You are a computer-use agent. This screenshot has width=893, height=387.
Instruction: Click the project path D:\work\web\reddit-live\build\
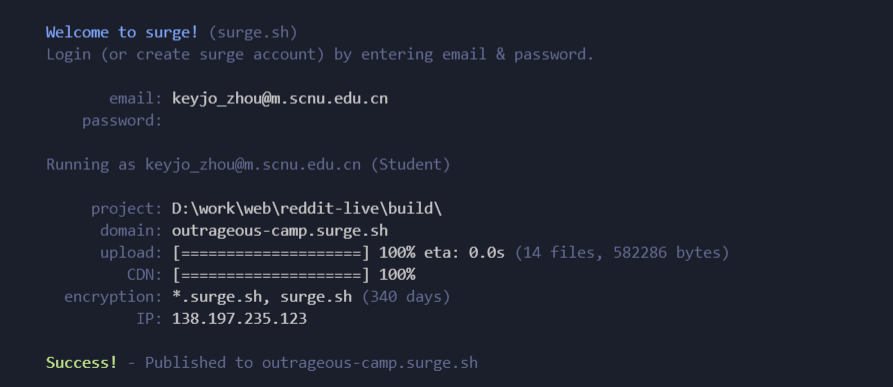coord(307,209)
